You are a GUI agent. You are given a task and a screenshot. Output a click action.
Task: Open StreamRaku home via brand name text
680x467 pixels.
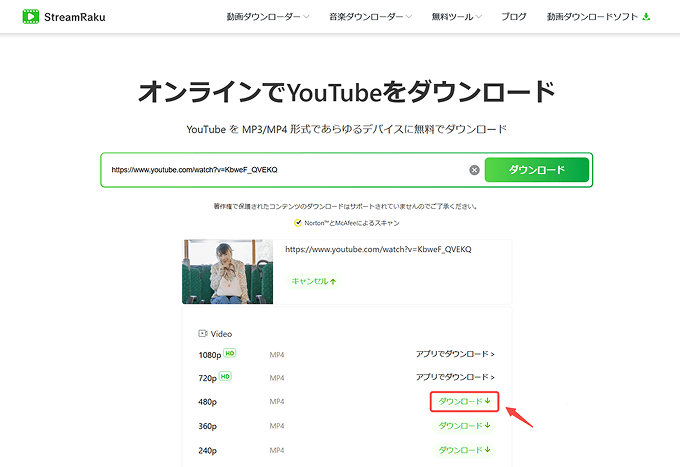pos(75,17)
